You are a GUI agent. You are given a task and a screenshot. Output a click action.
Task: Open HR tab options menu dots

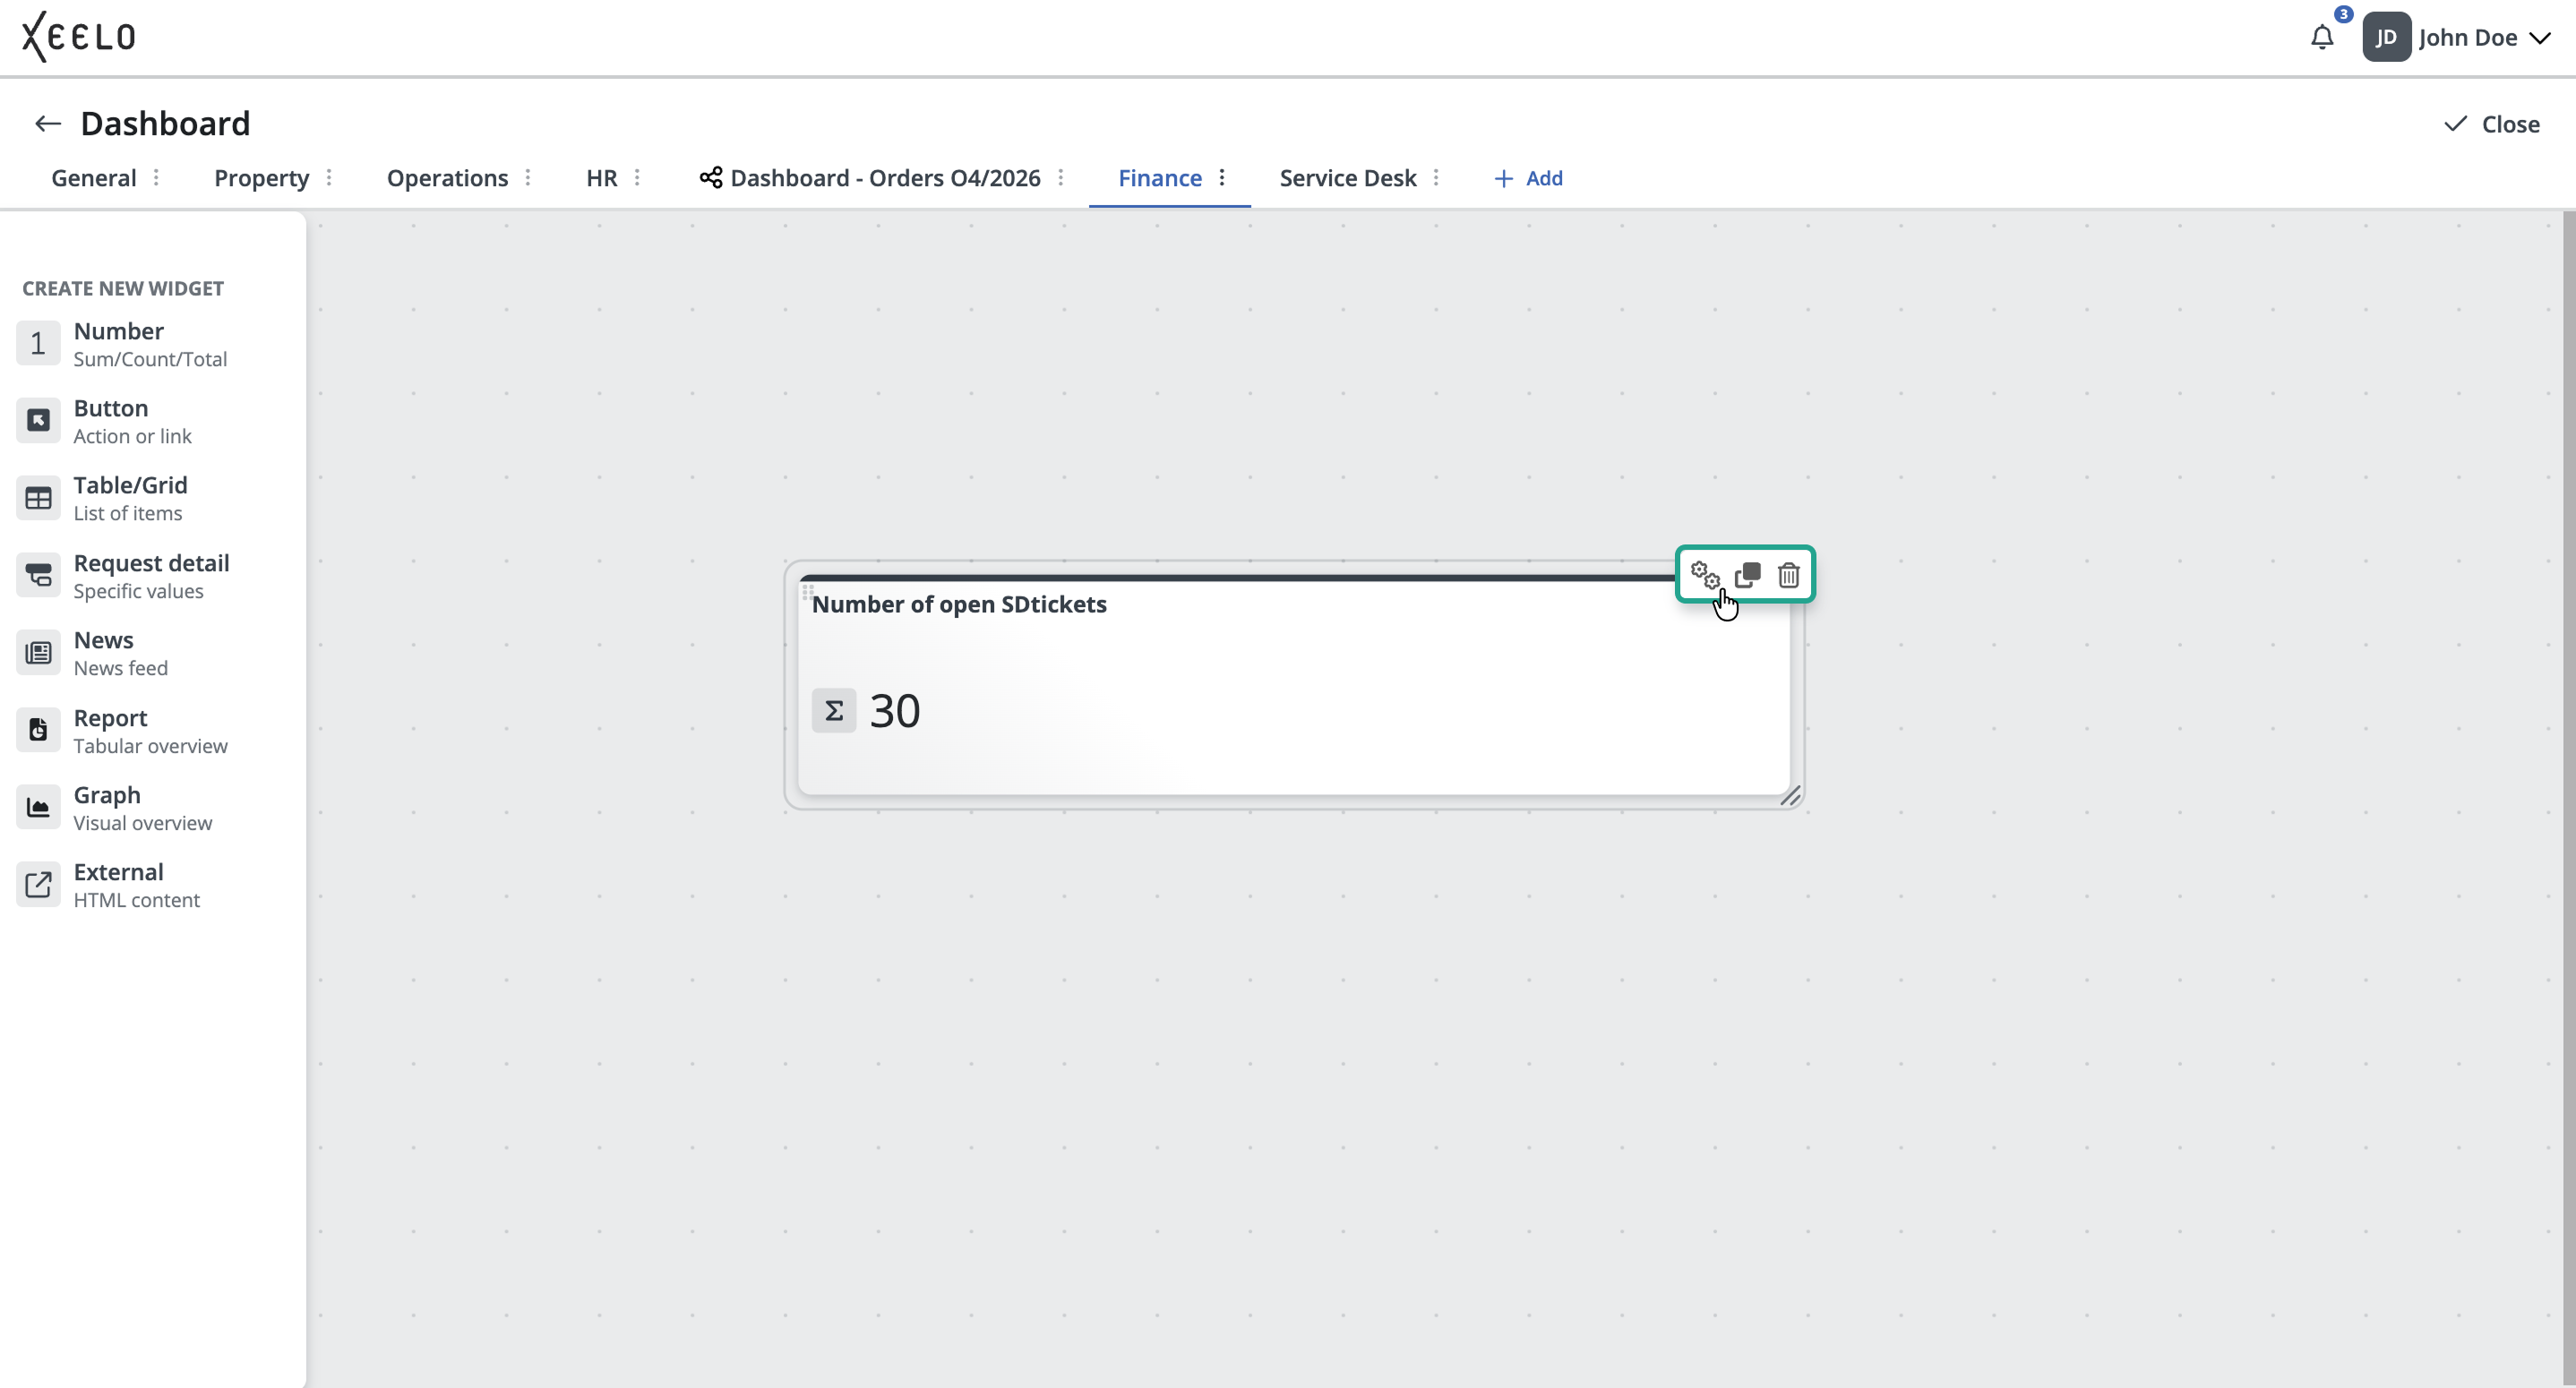click(x=637, y=178)
